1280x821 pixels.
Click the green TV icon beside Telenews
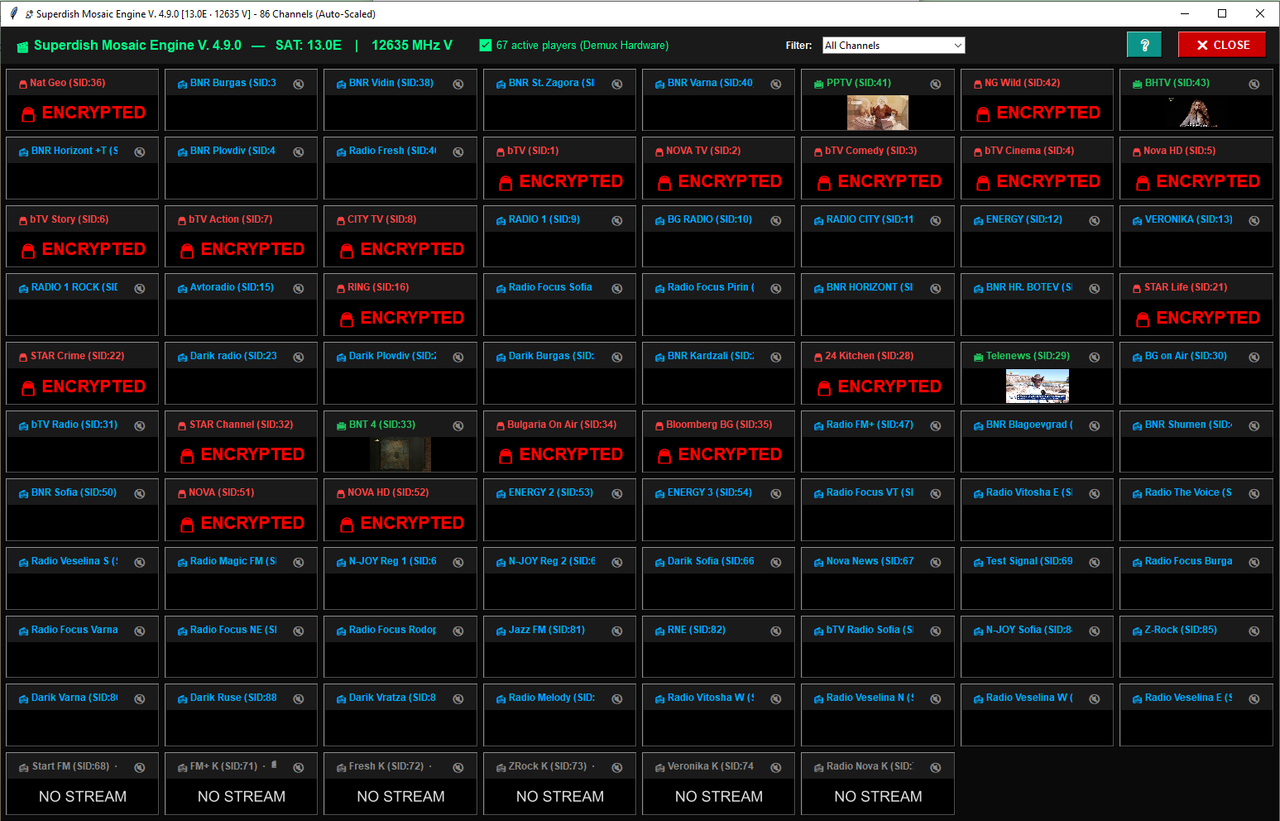pyautogui.click(x=978, y=357)
